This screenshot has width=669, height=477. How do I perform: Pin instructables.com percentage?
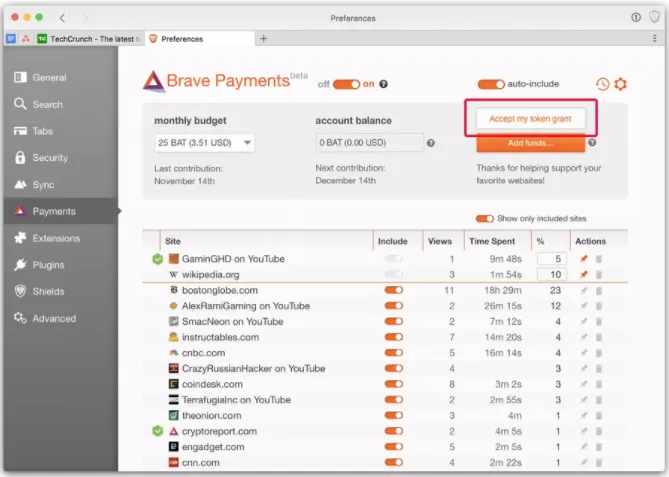pyautogui.click(x=584, y=337)
